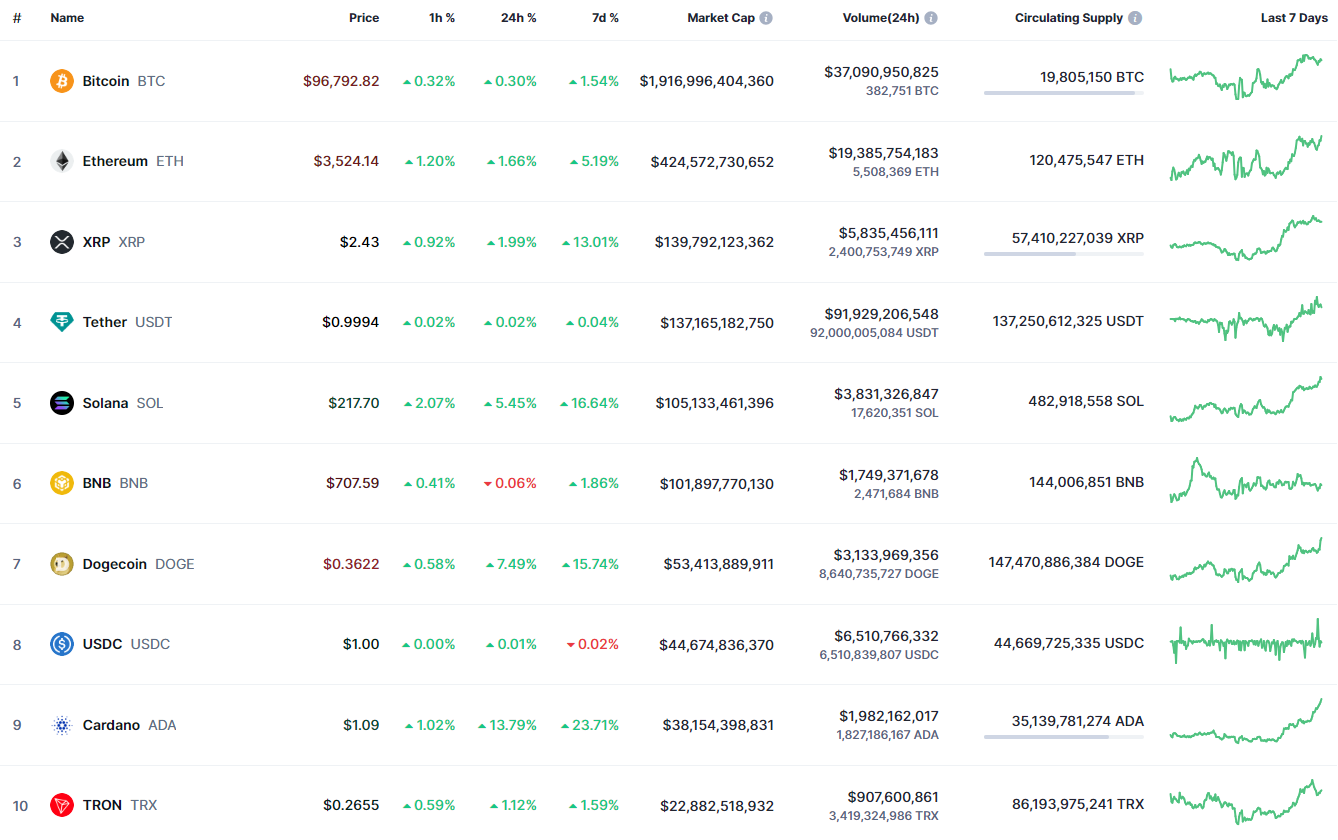This screenshot has height=840, width=1338.
Task: Click XRP's circulating supply progress bar
Action: coord(1063,254)
